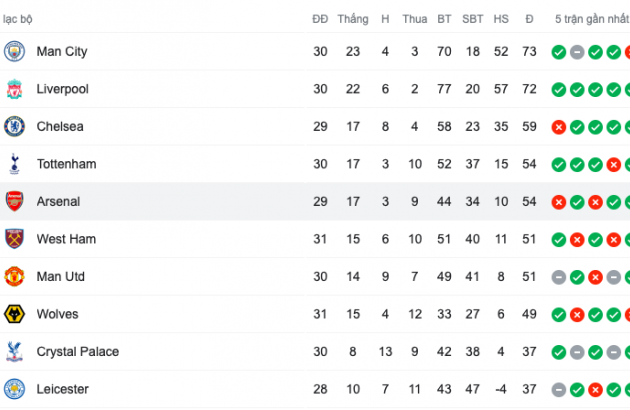Click the West Ham club crest
Image resolution: width=630 pixels, height=410 pixels.
(x=14, y=239)
